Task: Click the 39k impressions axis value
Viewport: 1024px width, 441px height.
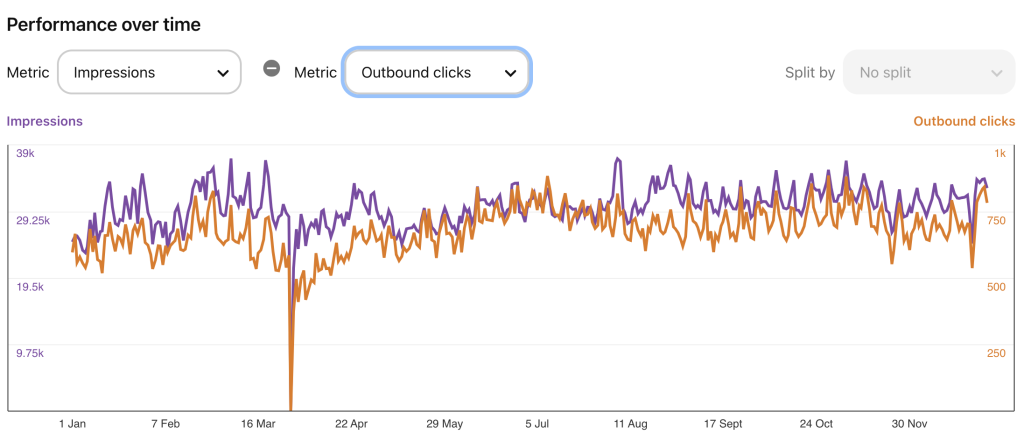Action: coord(23,153)
